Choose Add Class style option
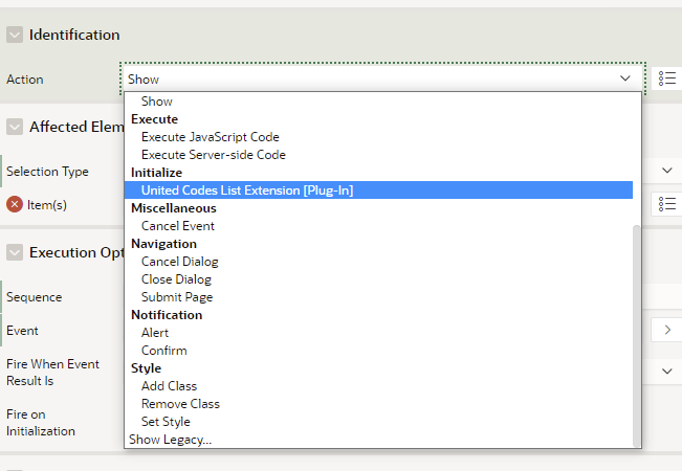 [x=378, y=386]
